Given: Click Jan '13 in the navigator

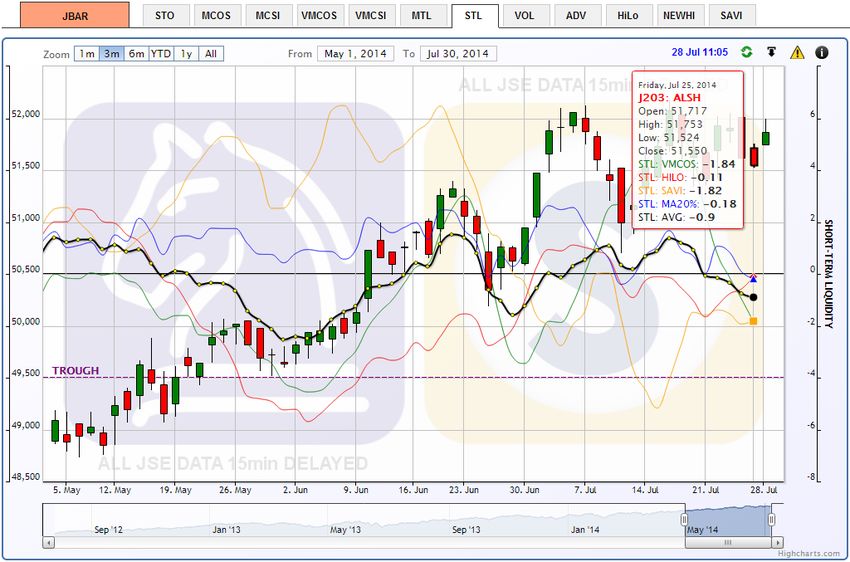Looking at the screenshot, I should pos(226,529).
